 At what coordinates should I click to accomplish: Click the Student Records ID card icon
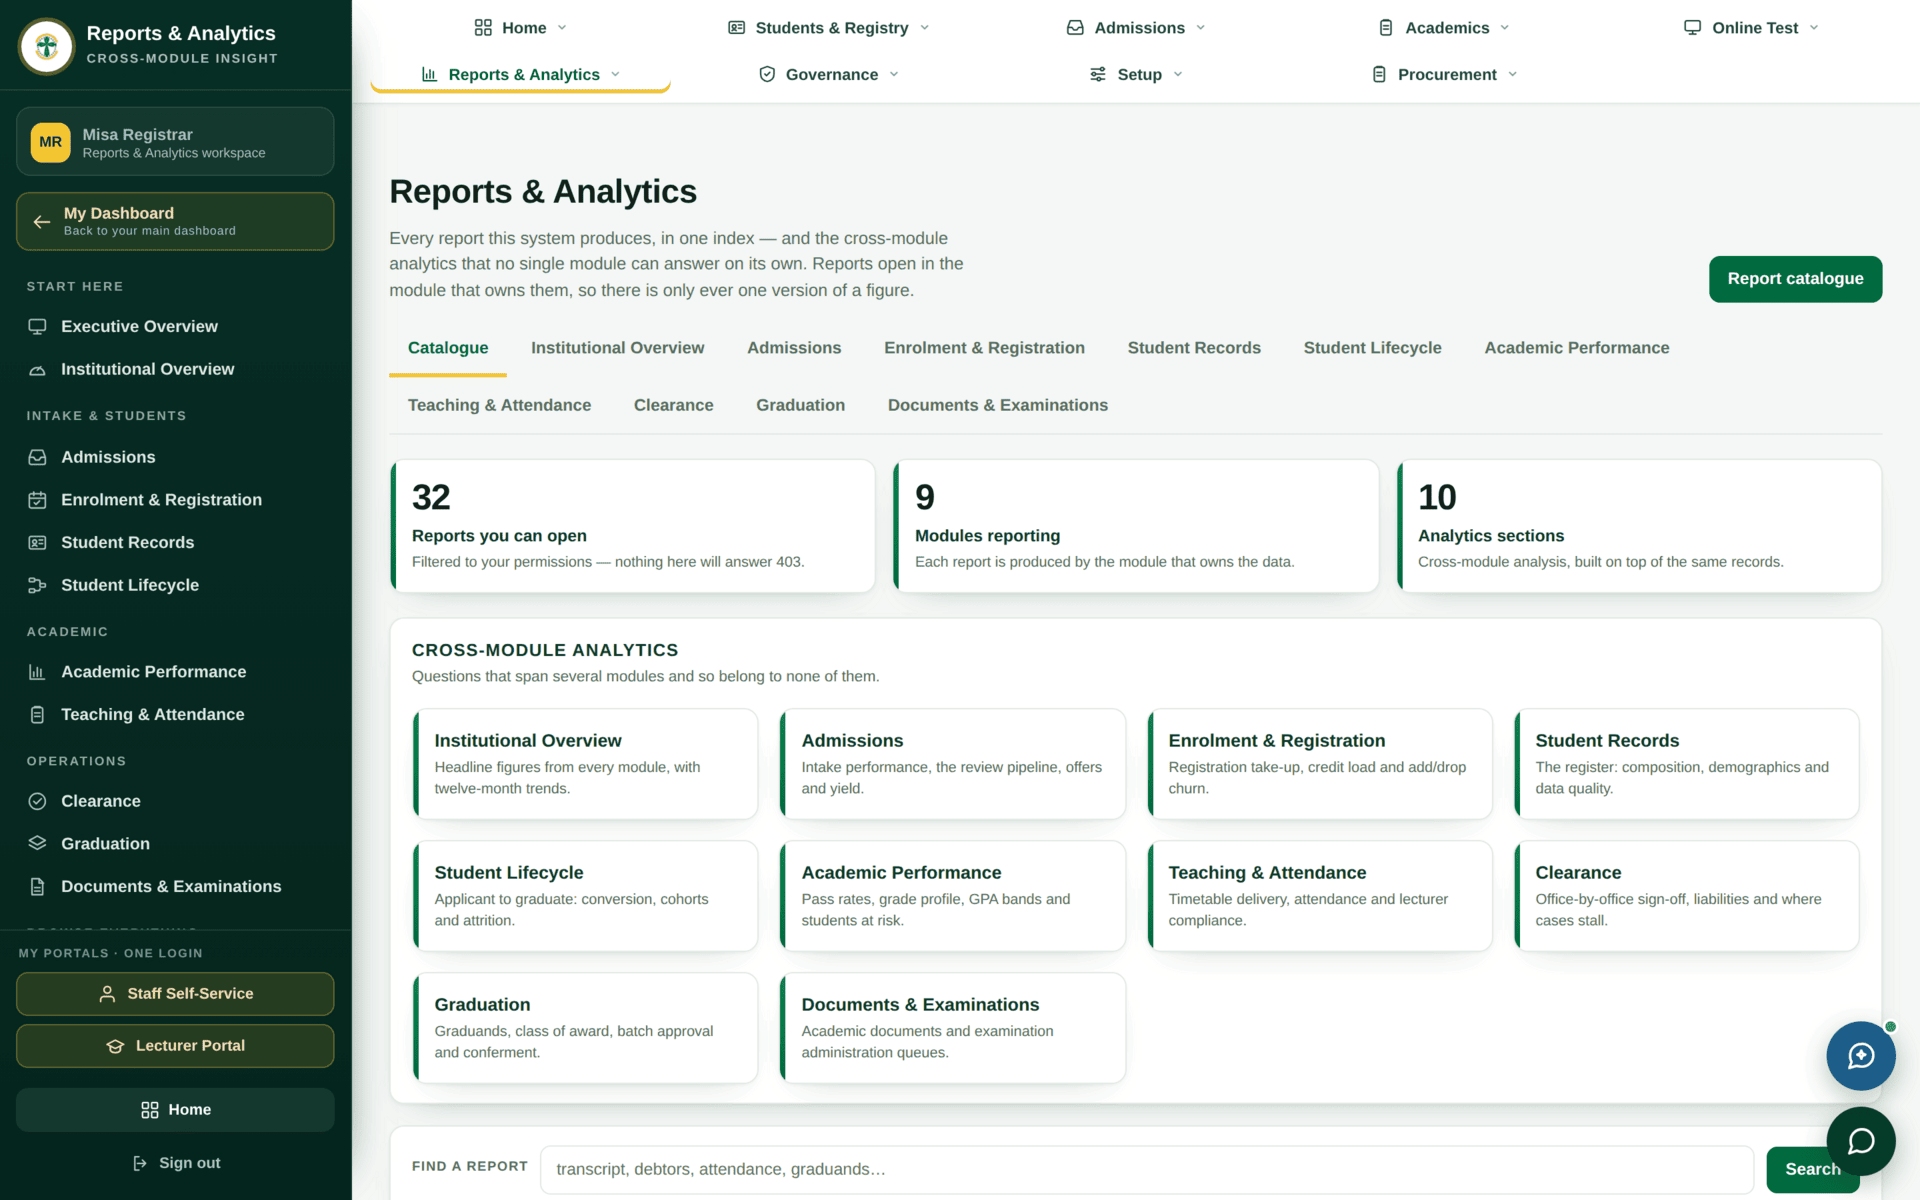click(x=37, y=543)
